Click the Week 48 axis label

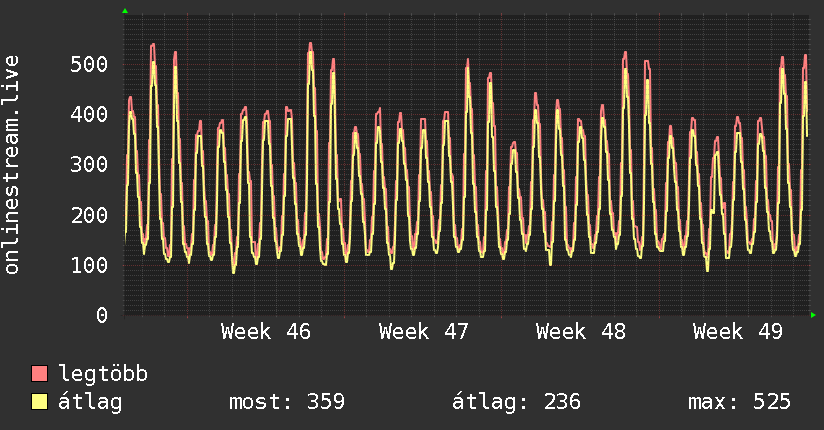pyautogui.click(x=581, y=332)
